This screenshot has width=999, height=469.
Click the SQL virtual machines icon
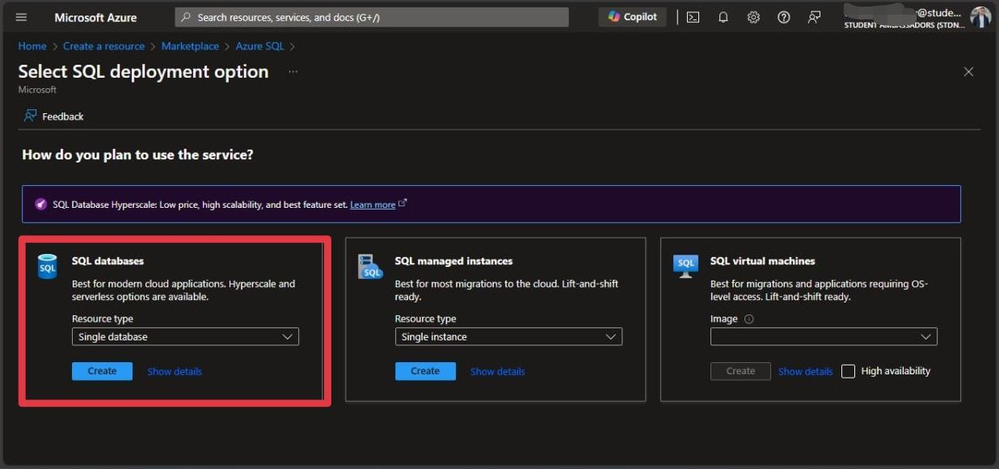686,266
